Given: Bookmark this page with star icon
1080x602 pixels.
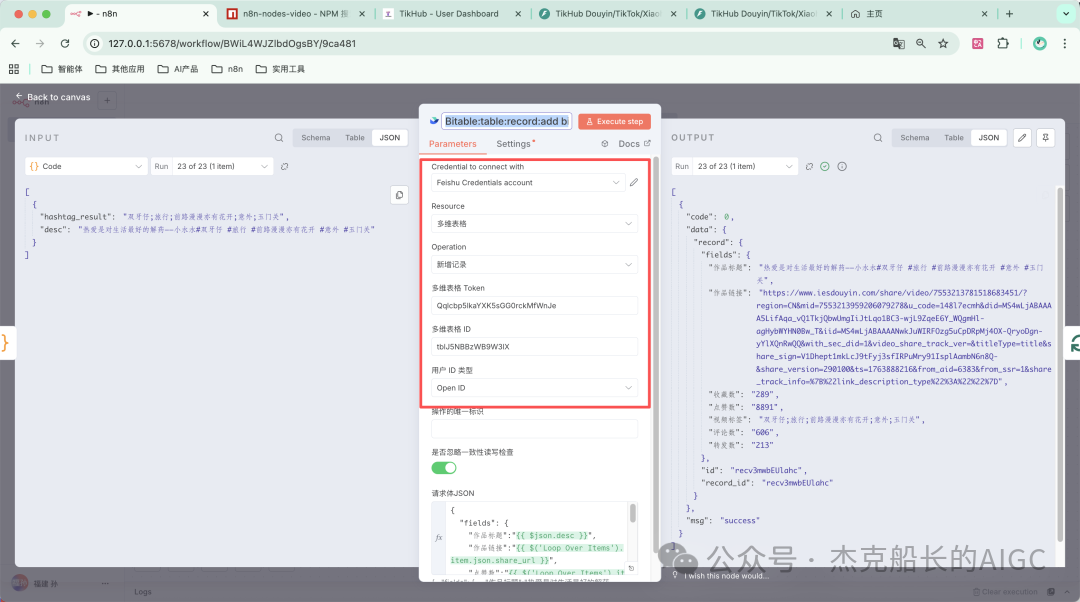Looking at the screenshot, I should coord(943,43).
